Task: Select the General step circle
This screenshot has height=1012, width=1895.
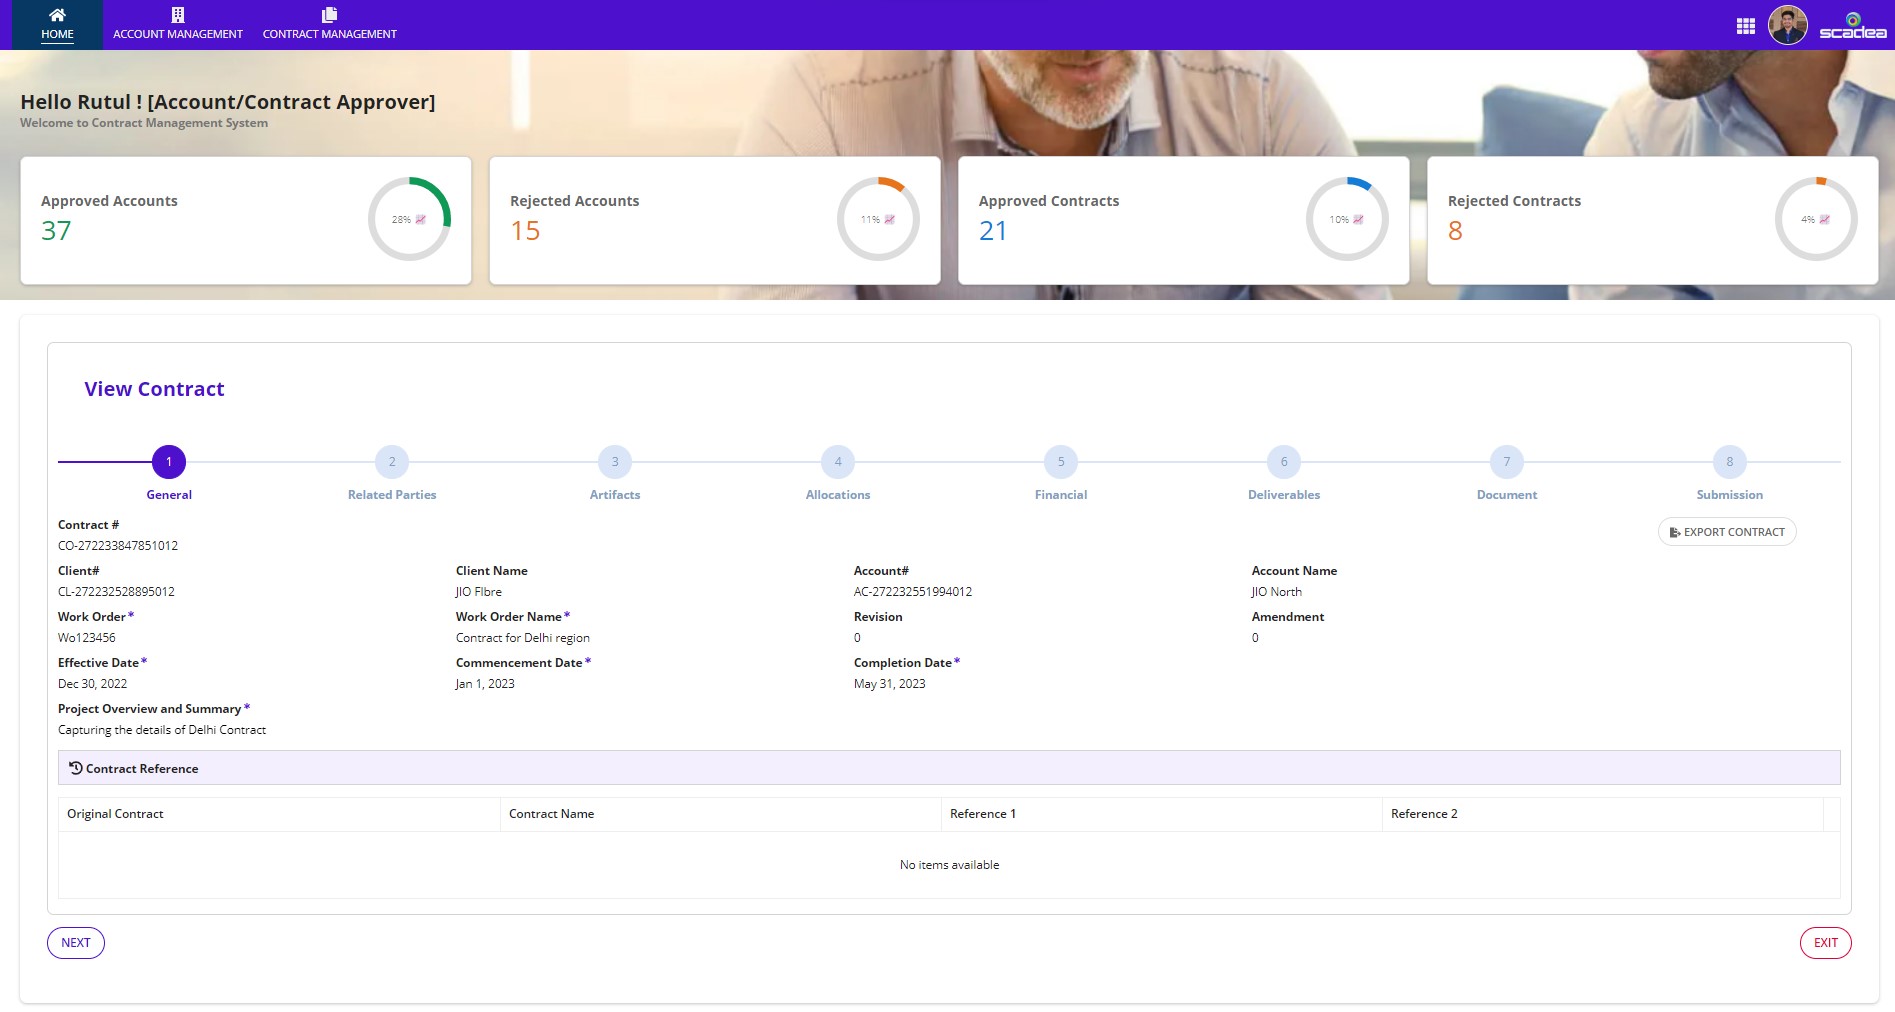Action: [x=168, y=462]
